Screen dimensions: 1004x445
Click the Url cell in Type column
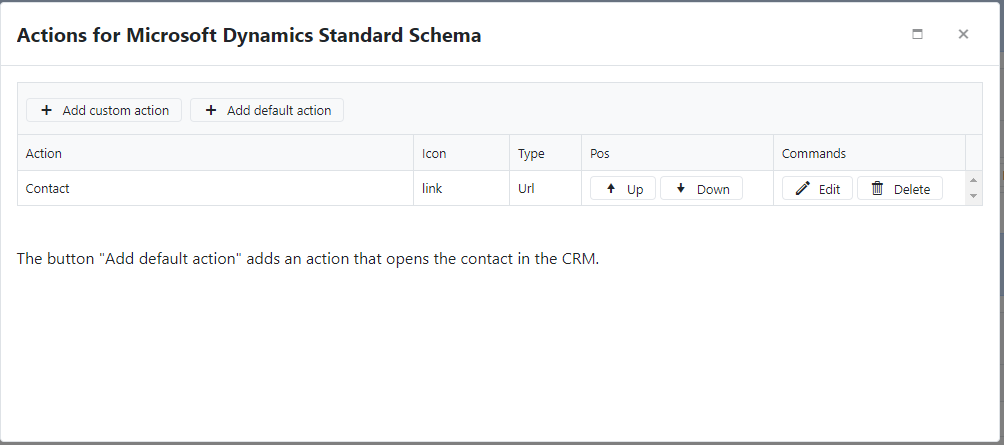(x=526, y=188)
